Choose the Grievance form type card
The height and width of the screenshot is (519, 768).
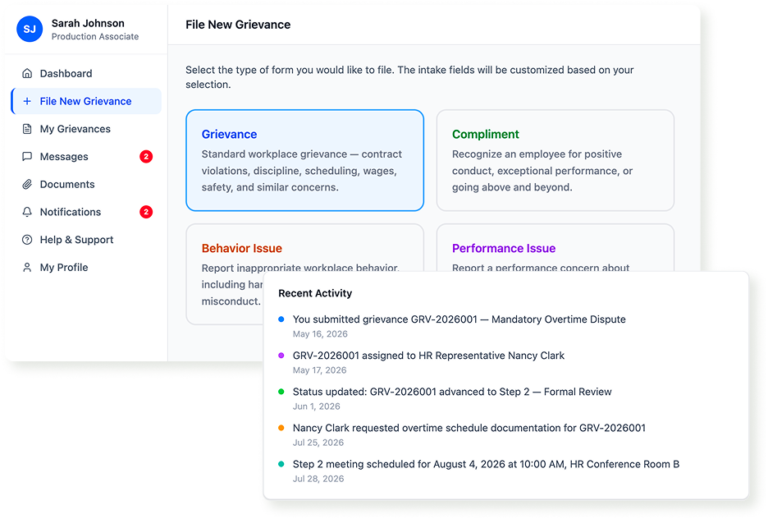click(305, 160)
